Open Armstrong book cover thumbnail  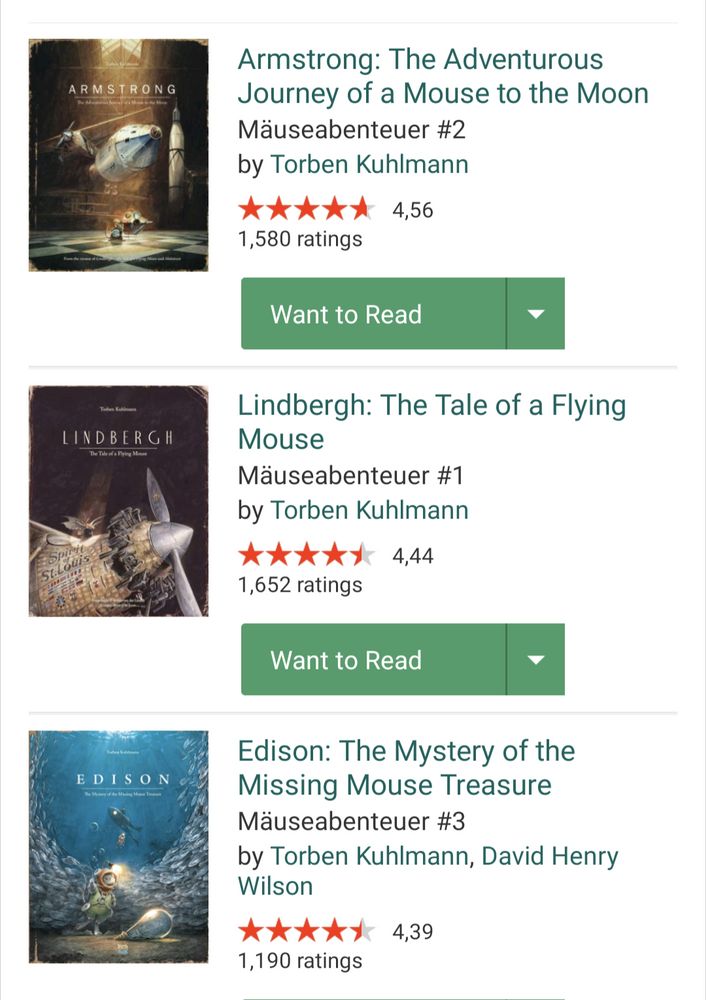click(x=118, y=155)
